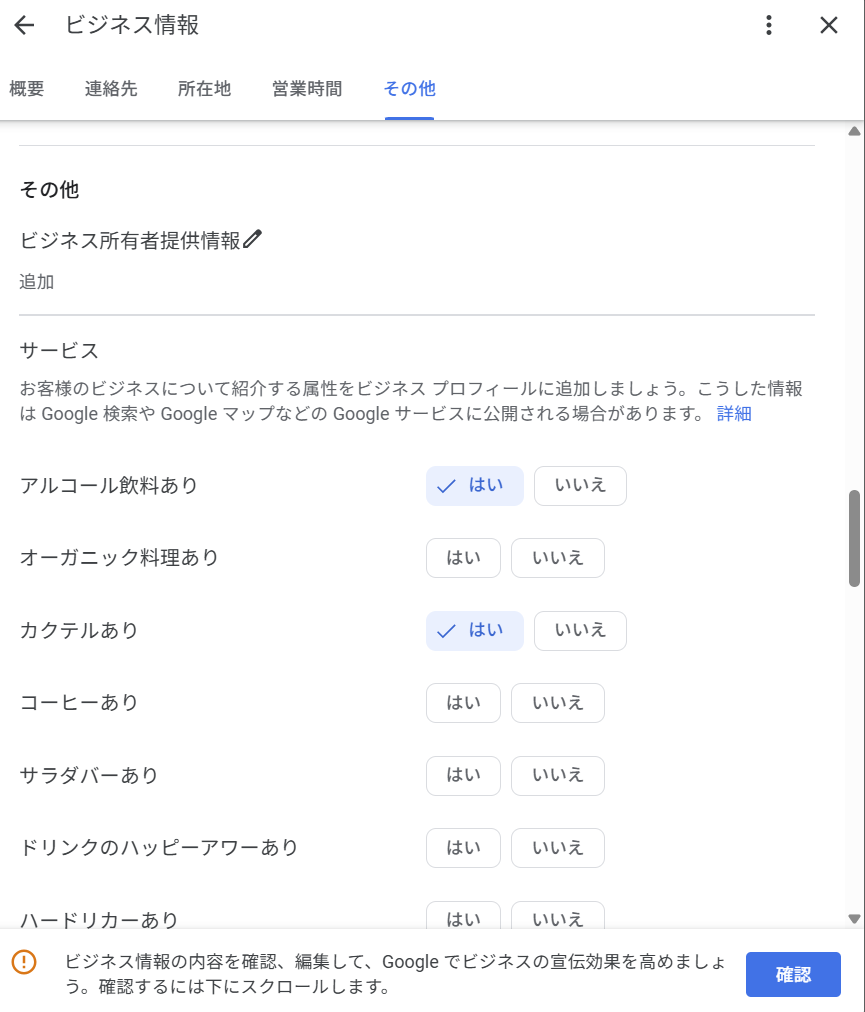Click the orange warning info icon
865x1012 pixels.
[23, 962]
